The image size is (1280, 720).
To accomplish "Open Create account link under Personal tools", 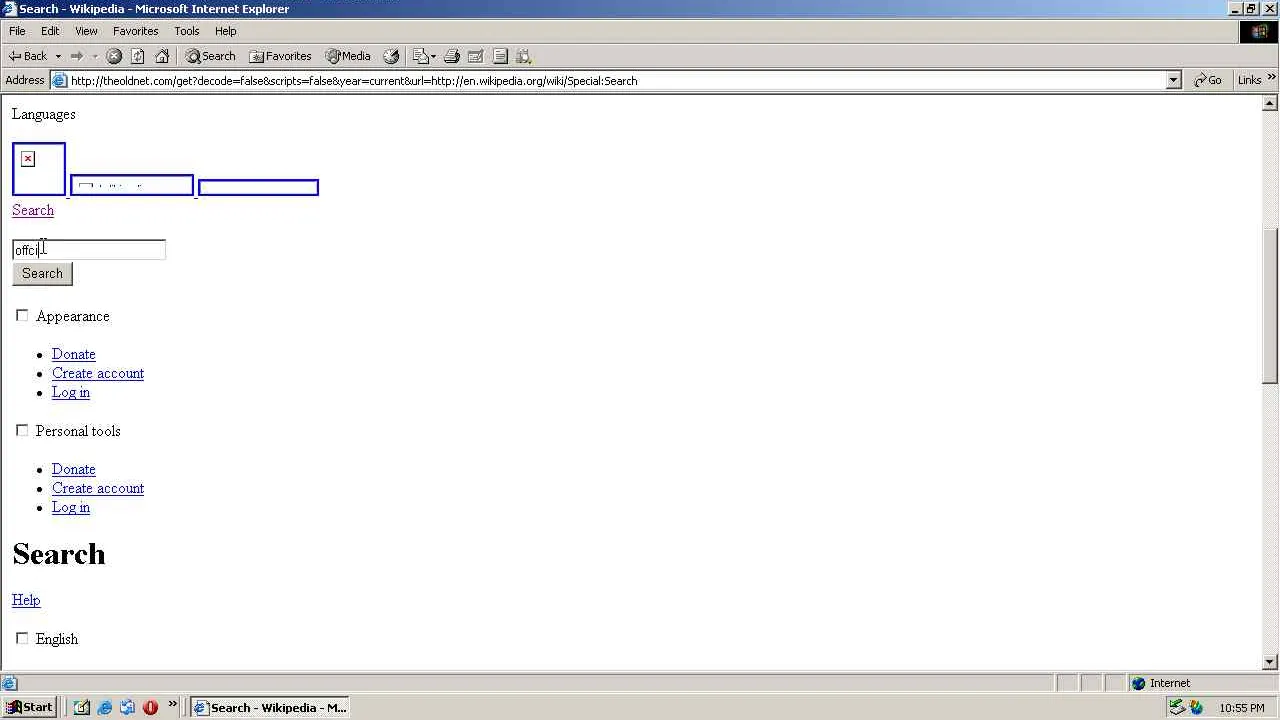I will (x=98, y=488).
